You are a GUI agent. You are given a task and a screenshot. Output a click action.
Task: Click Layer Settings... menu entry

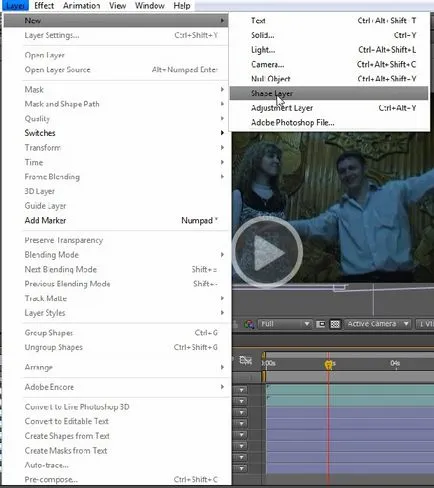116,35
